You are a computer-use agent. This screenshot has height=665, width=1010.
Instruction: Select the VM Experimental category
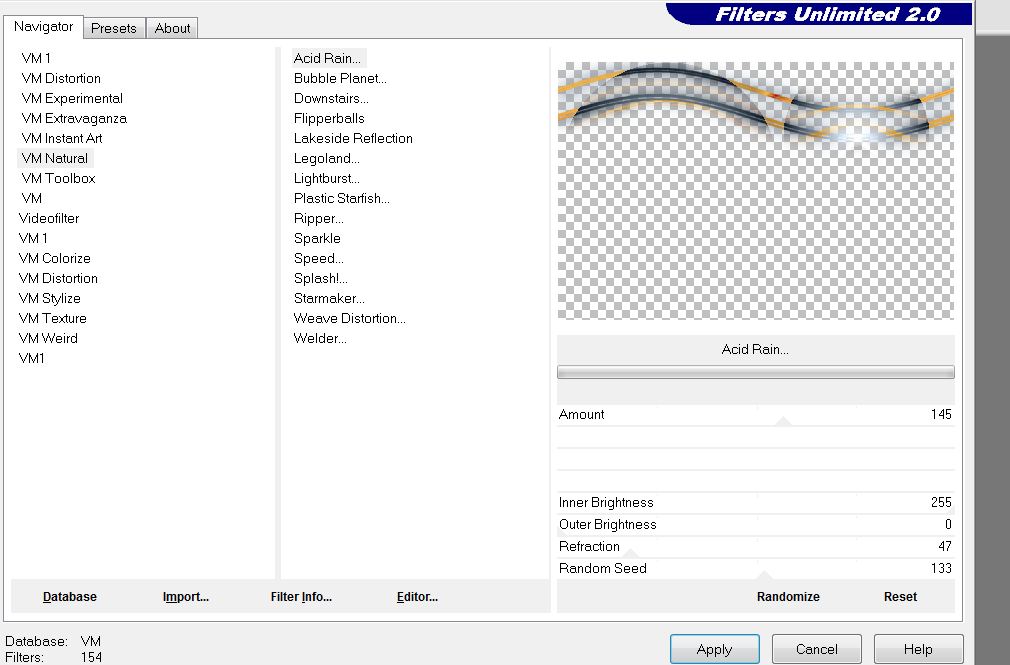point(71,98)
